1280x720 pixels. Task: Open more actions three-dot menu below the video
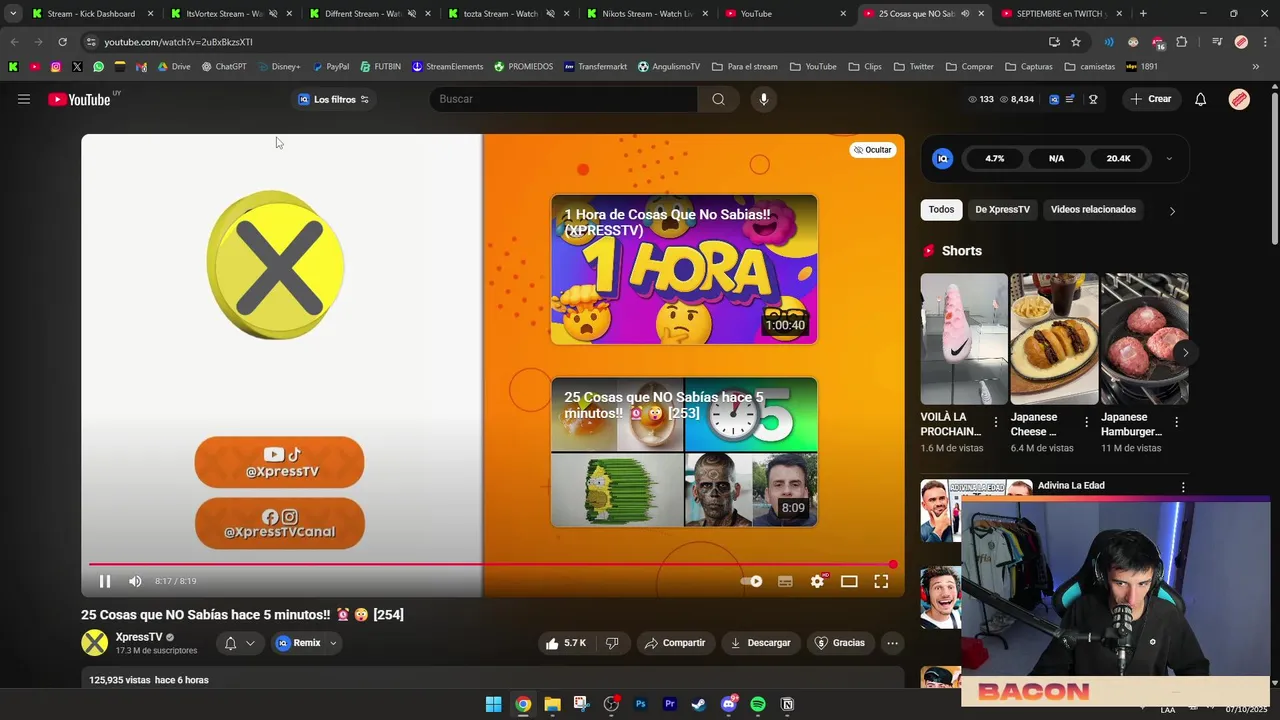(x=892, y=643)
